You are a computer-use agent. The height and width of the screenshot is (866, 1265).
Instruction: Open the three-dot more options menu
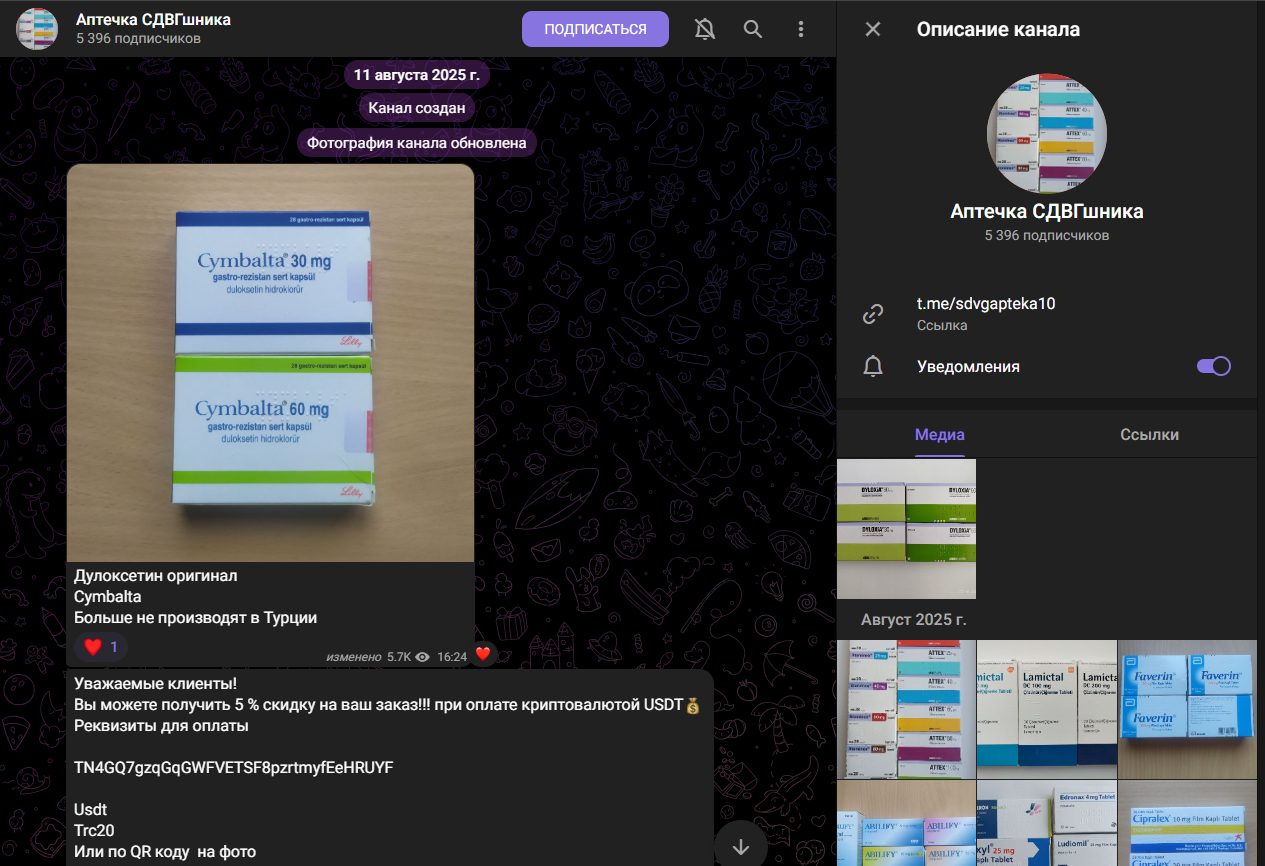coord(801,29)
